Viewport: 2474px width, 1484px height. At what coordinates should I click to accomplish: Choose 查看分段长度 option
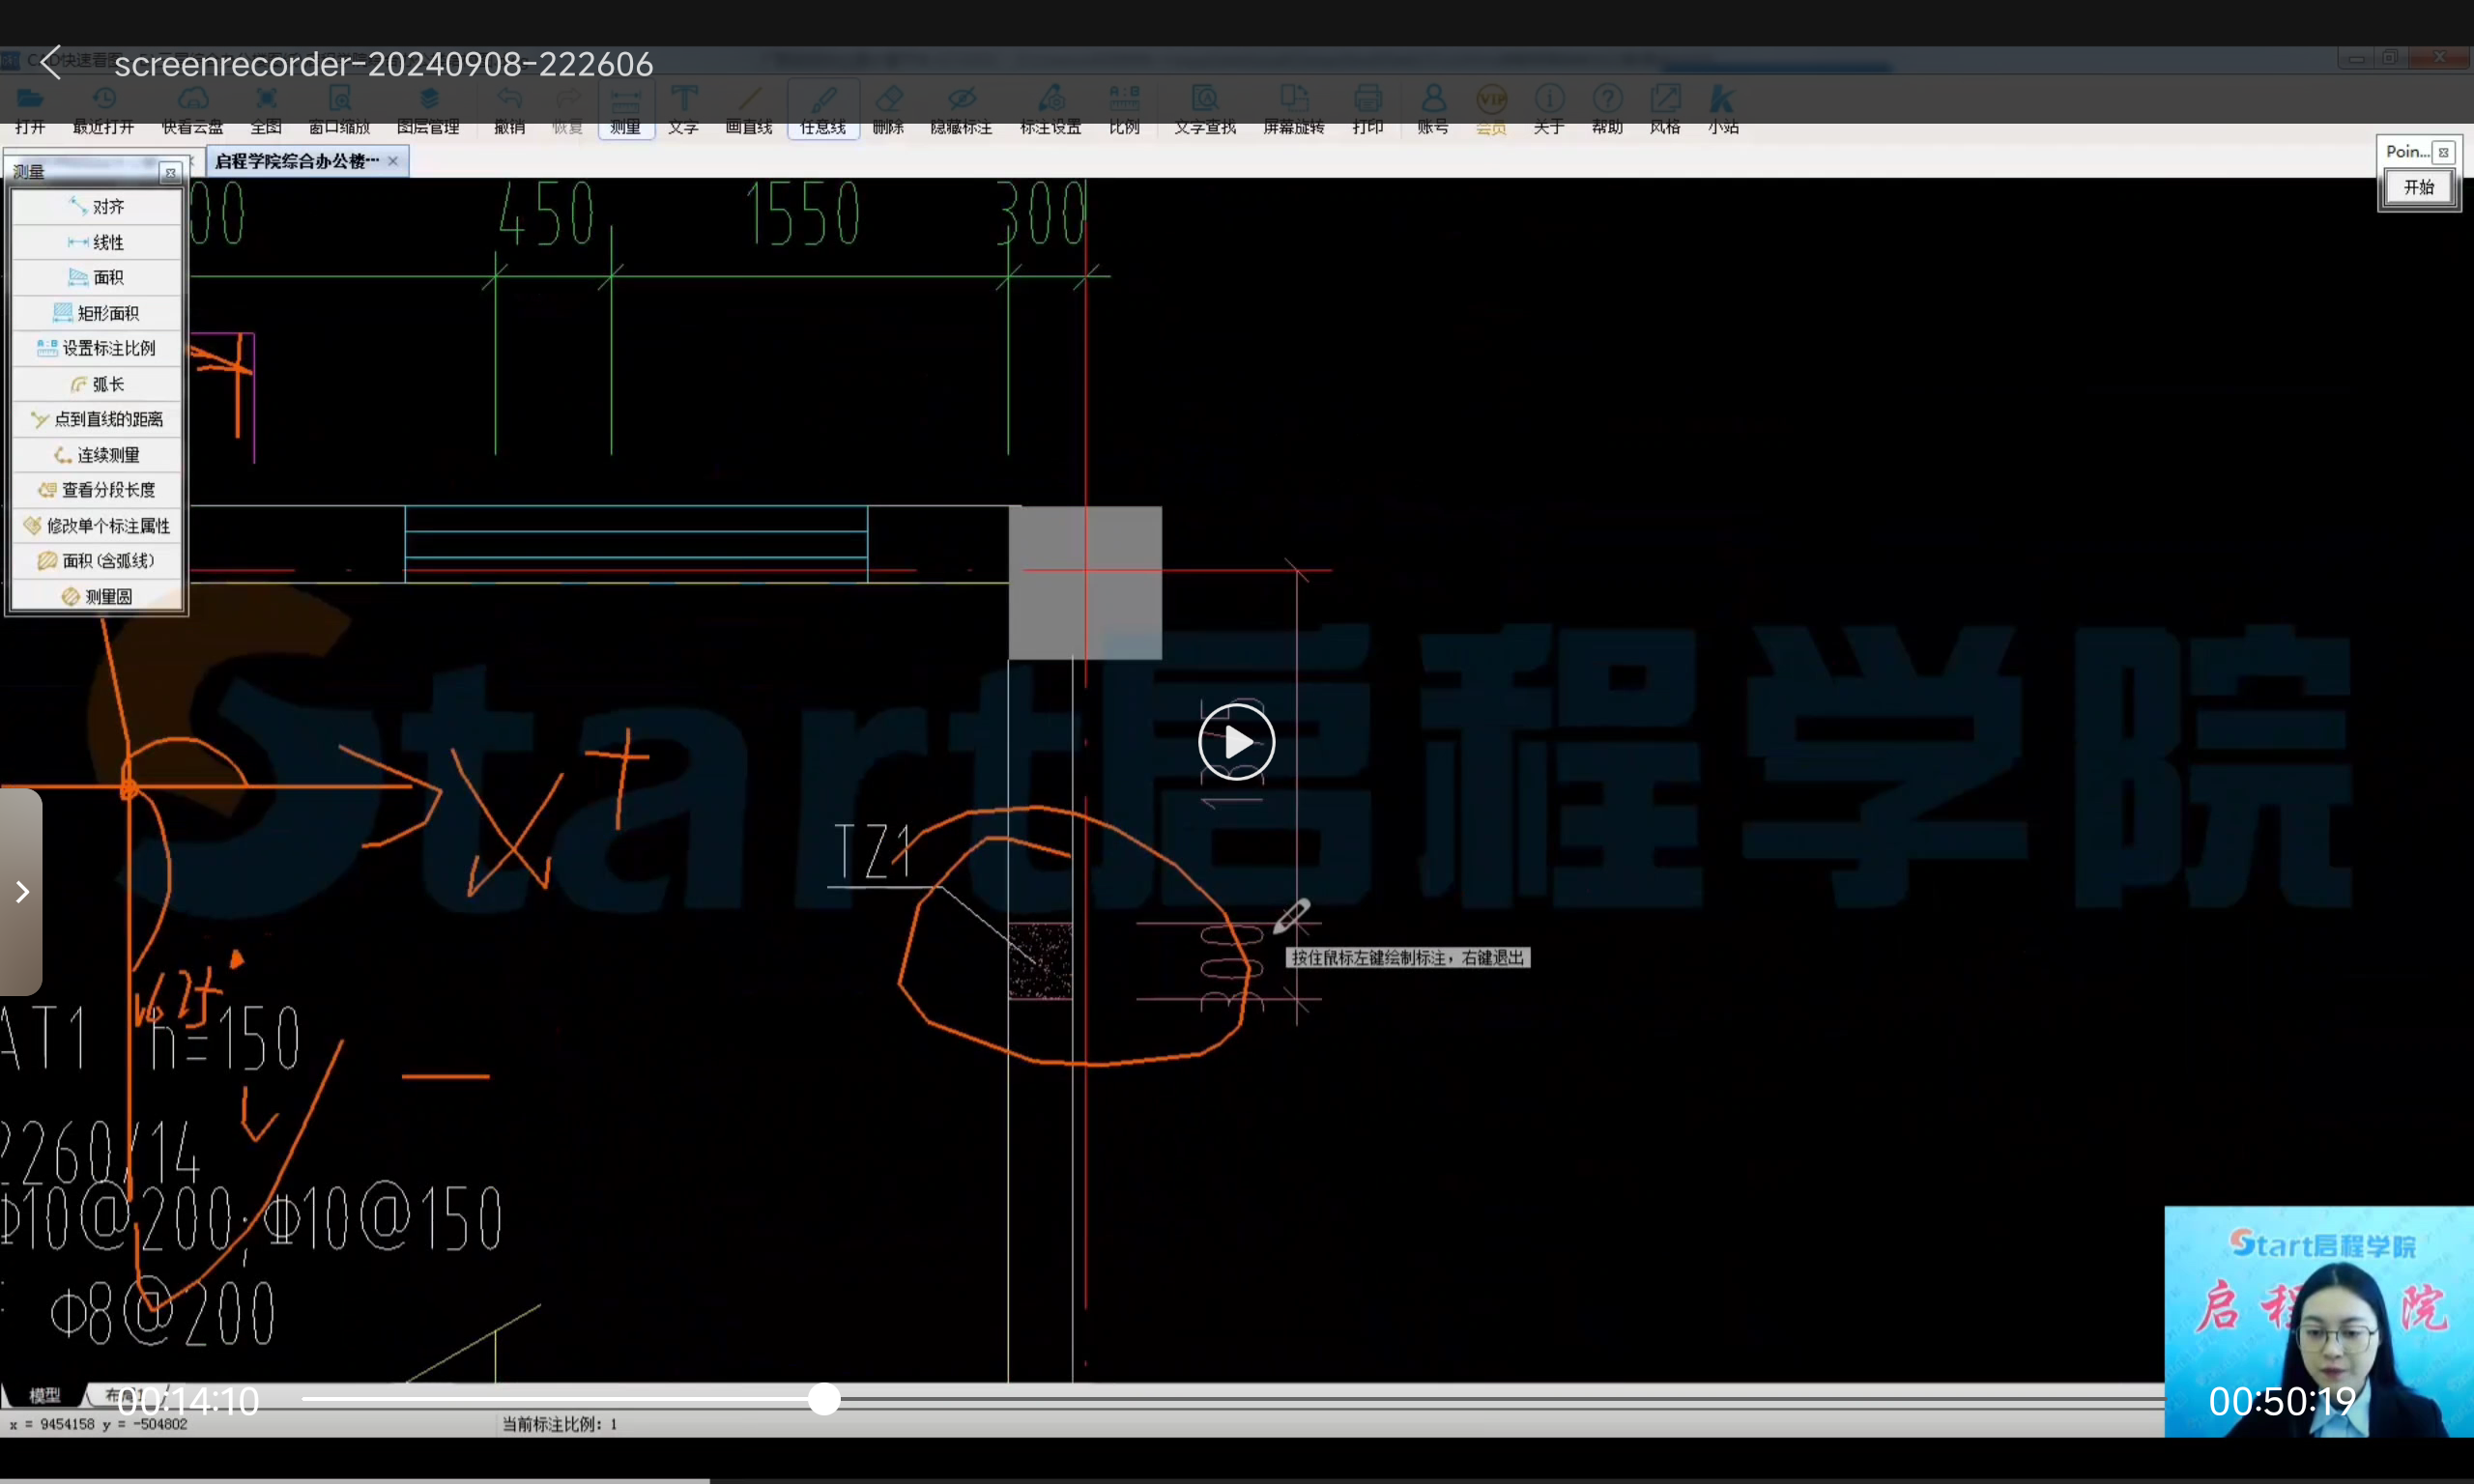[97, 490]
